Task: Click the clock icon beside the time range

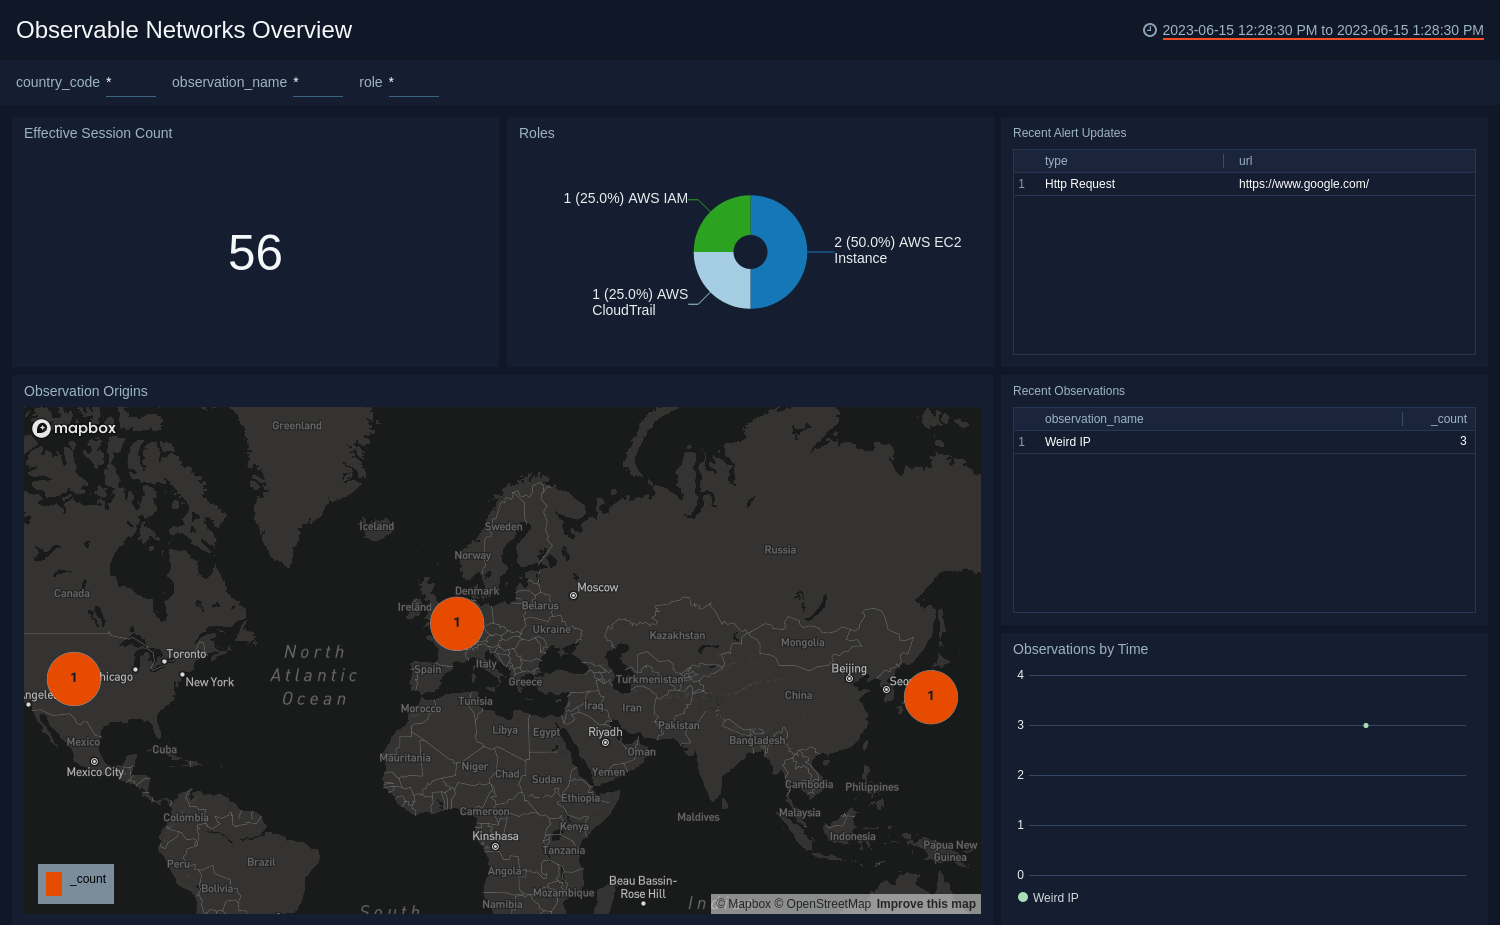Action: coord(1148,30)
